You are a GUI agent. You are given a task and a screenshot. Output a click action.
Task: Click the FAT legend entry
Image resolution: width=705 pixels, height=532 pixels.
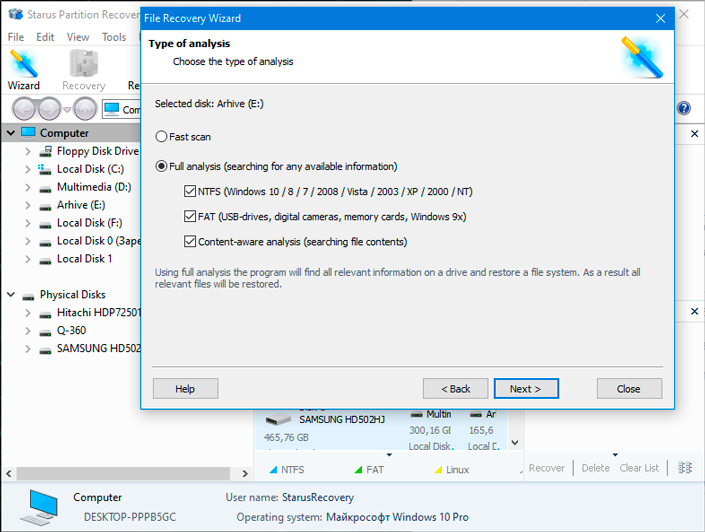[x=369, y=469]
